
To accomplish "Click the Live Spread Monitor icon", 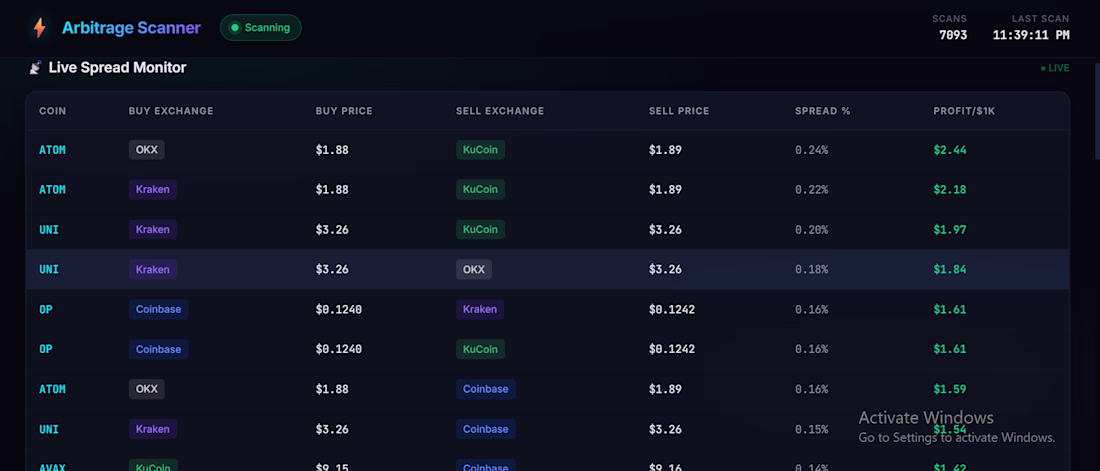I will 35,68.
